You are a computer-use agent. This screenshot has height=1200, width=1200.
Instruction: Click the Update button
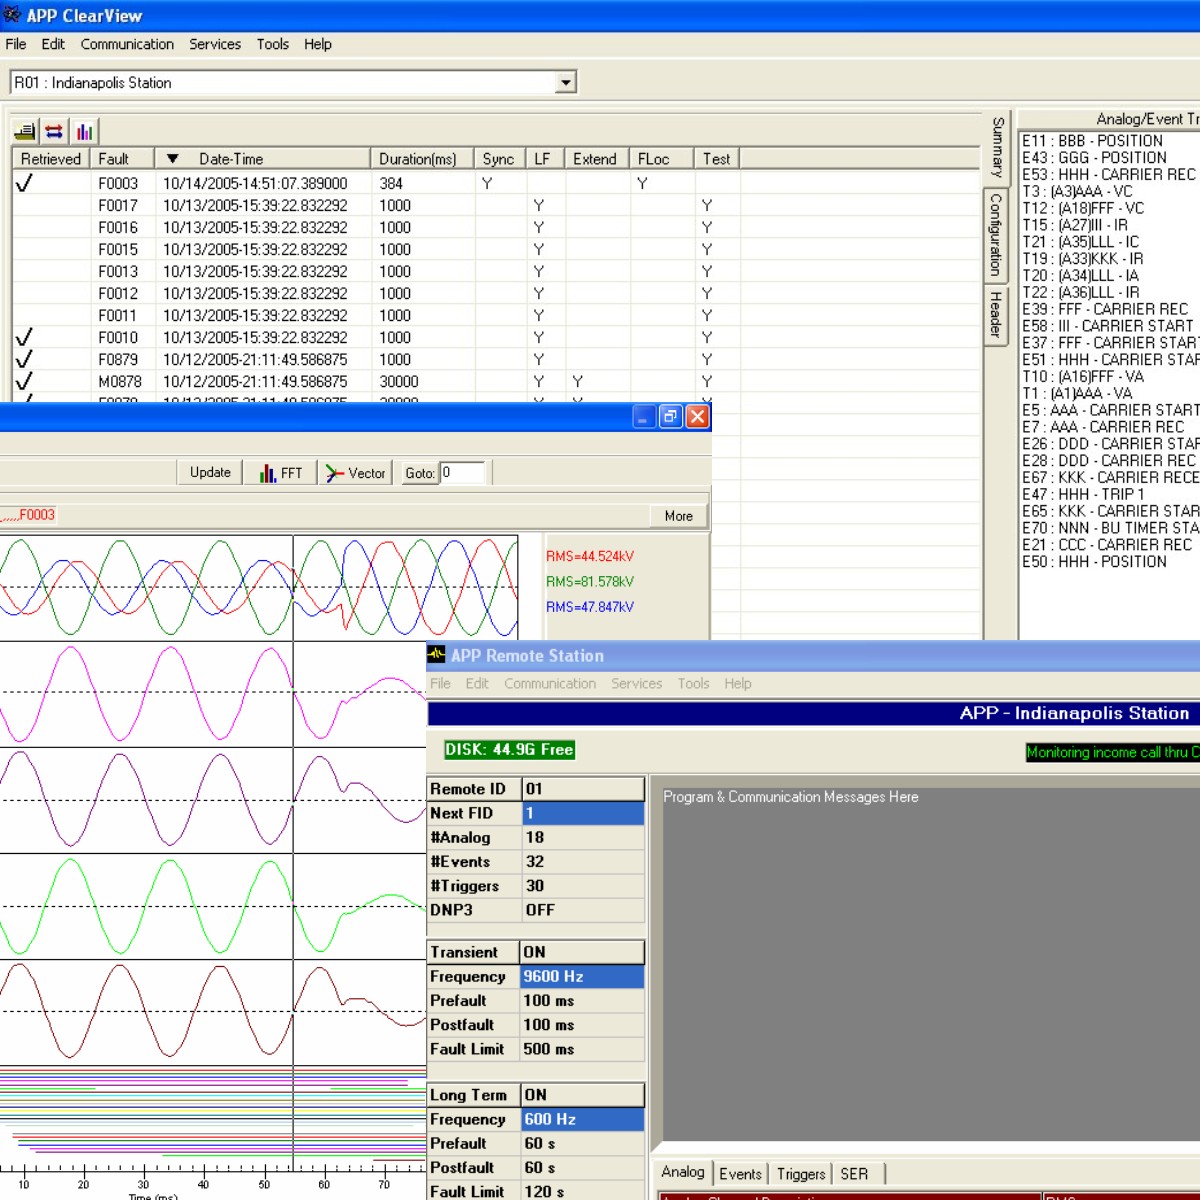click(209, 472)
